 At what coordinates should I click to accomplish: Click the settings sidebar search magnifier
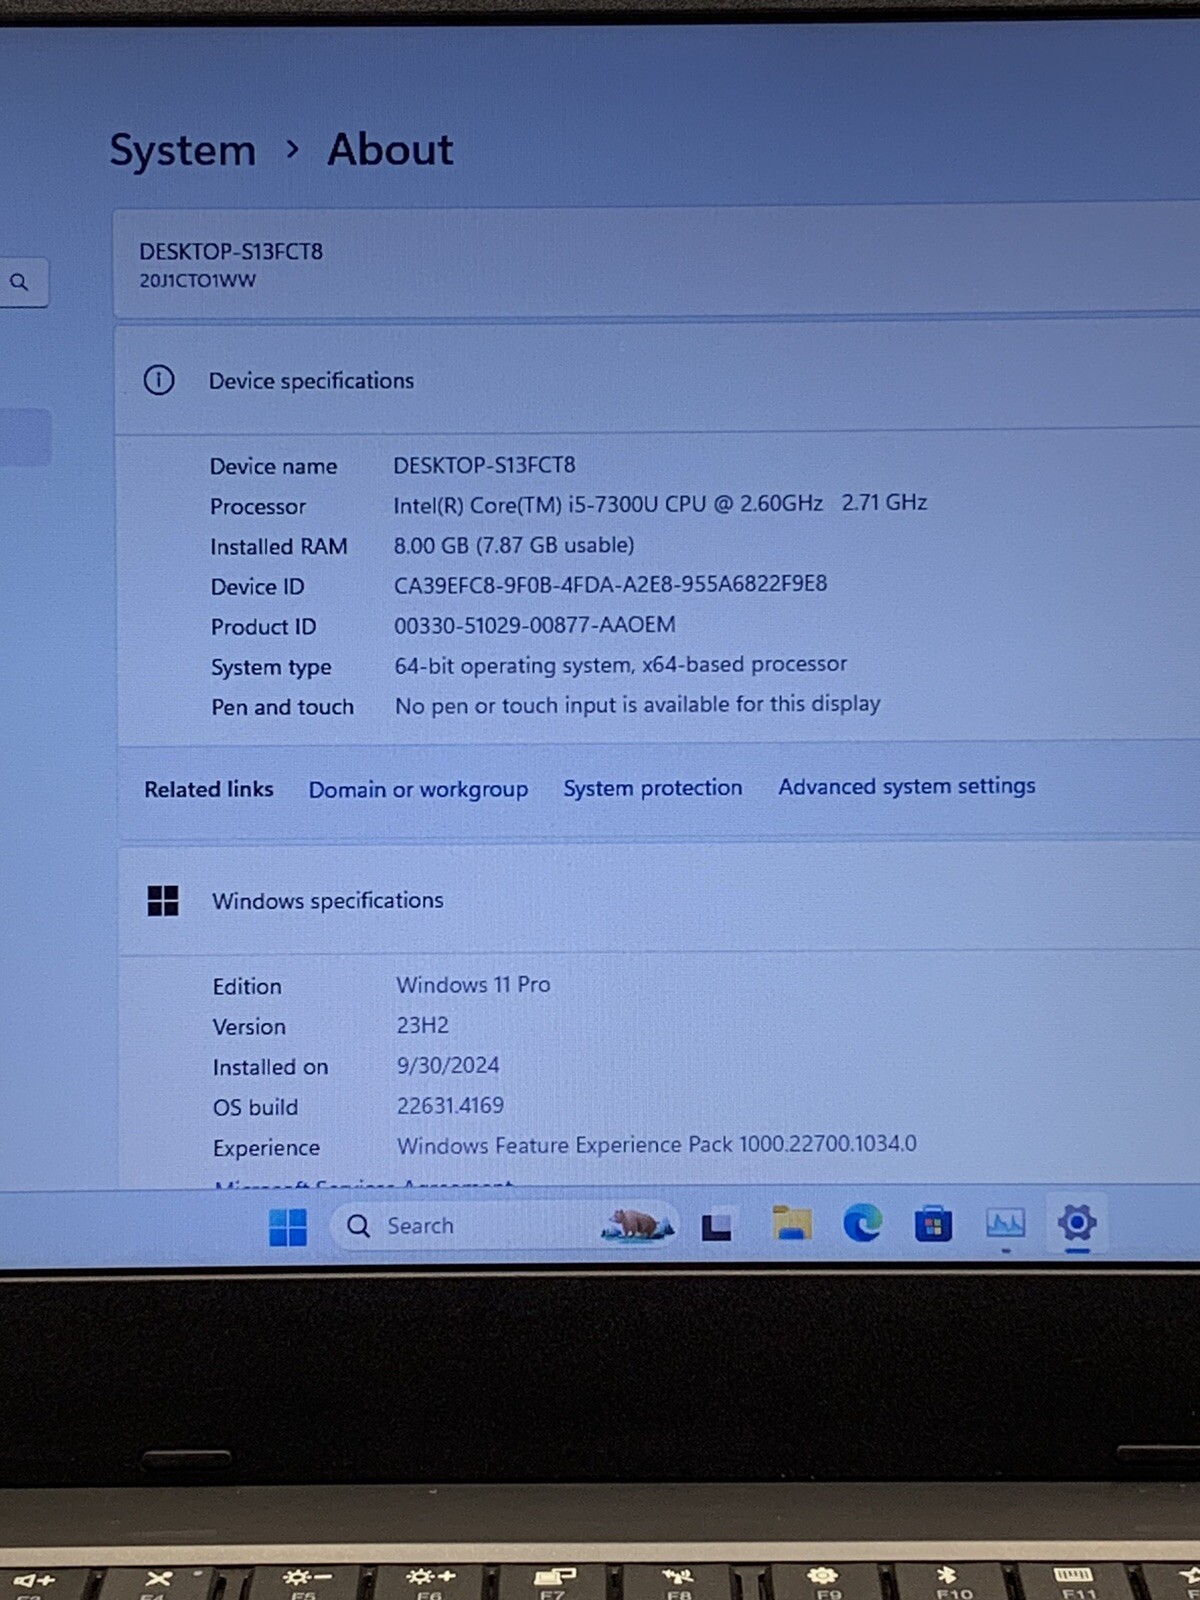tap(19, 283)
